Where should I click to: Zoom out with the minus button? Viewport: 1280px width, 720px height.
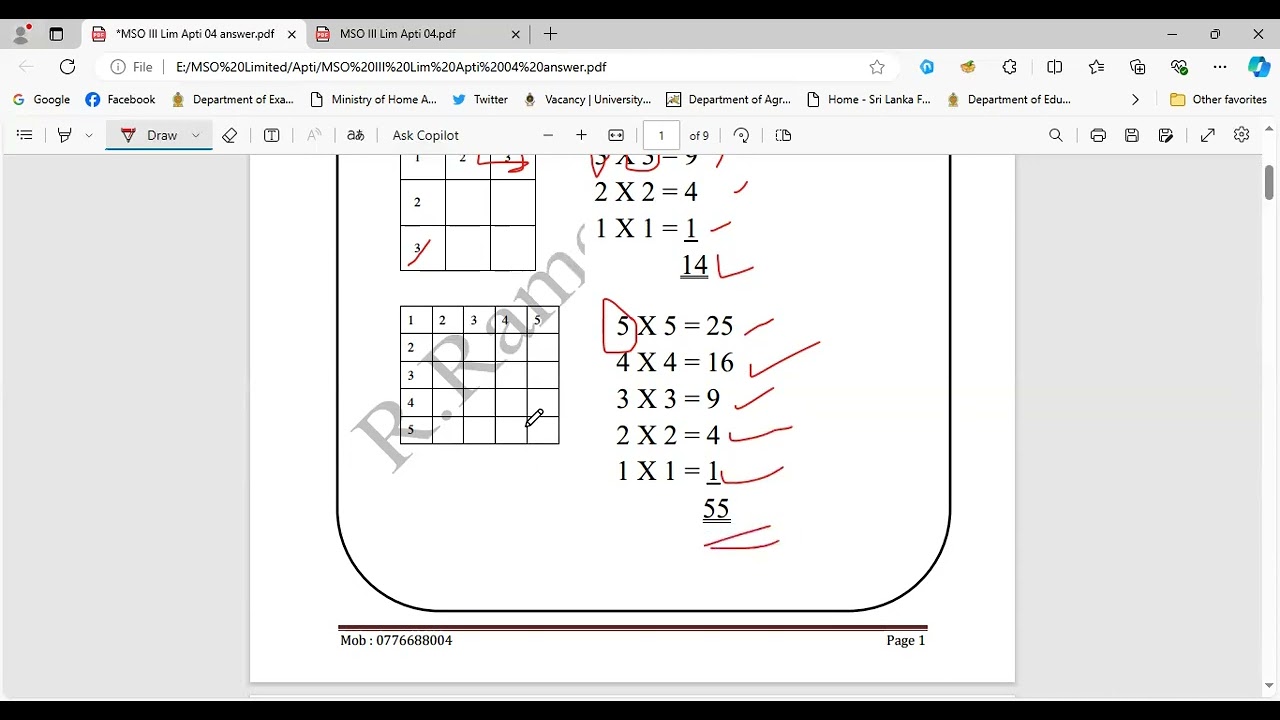pos(548,135)
